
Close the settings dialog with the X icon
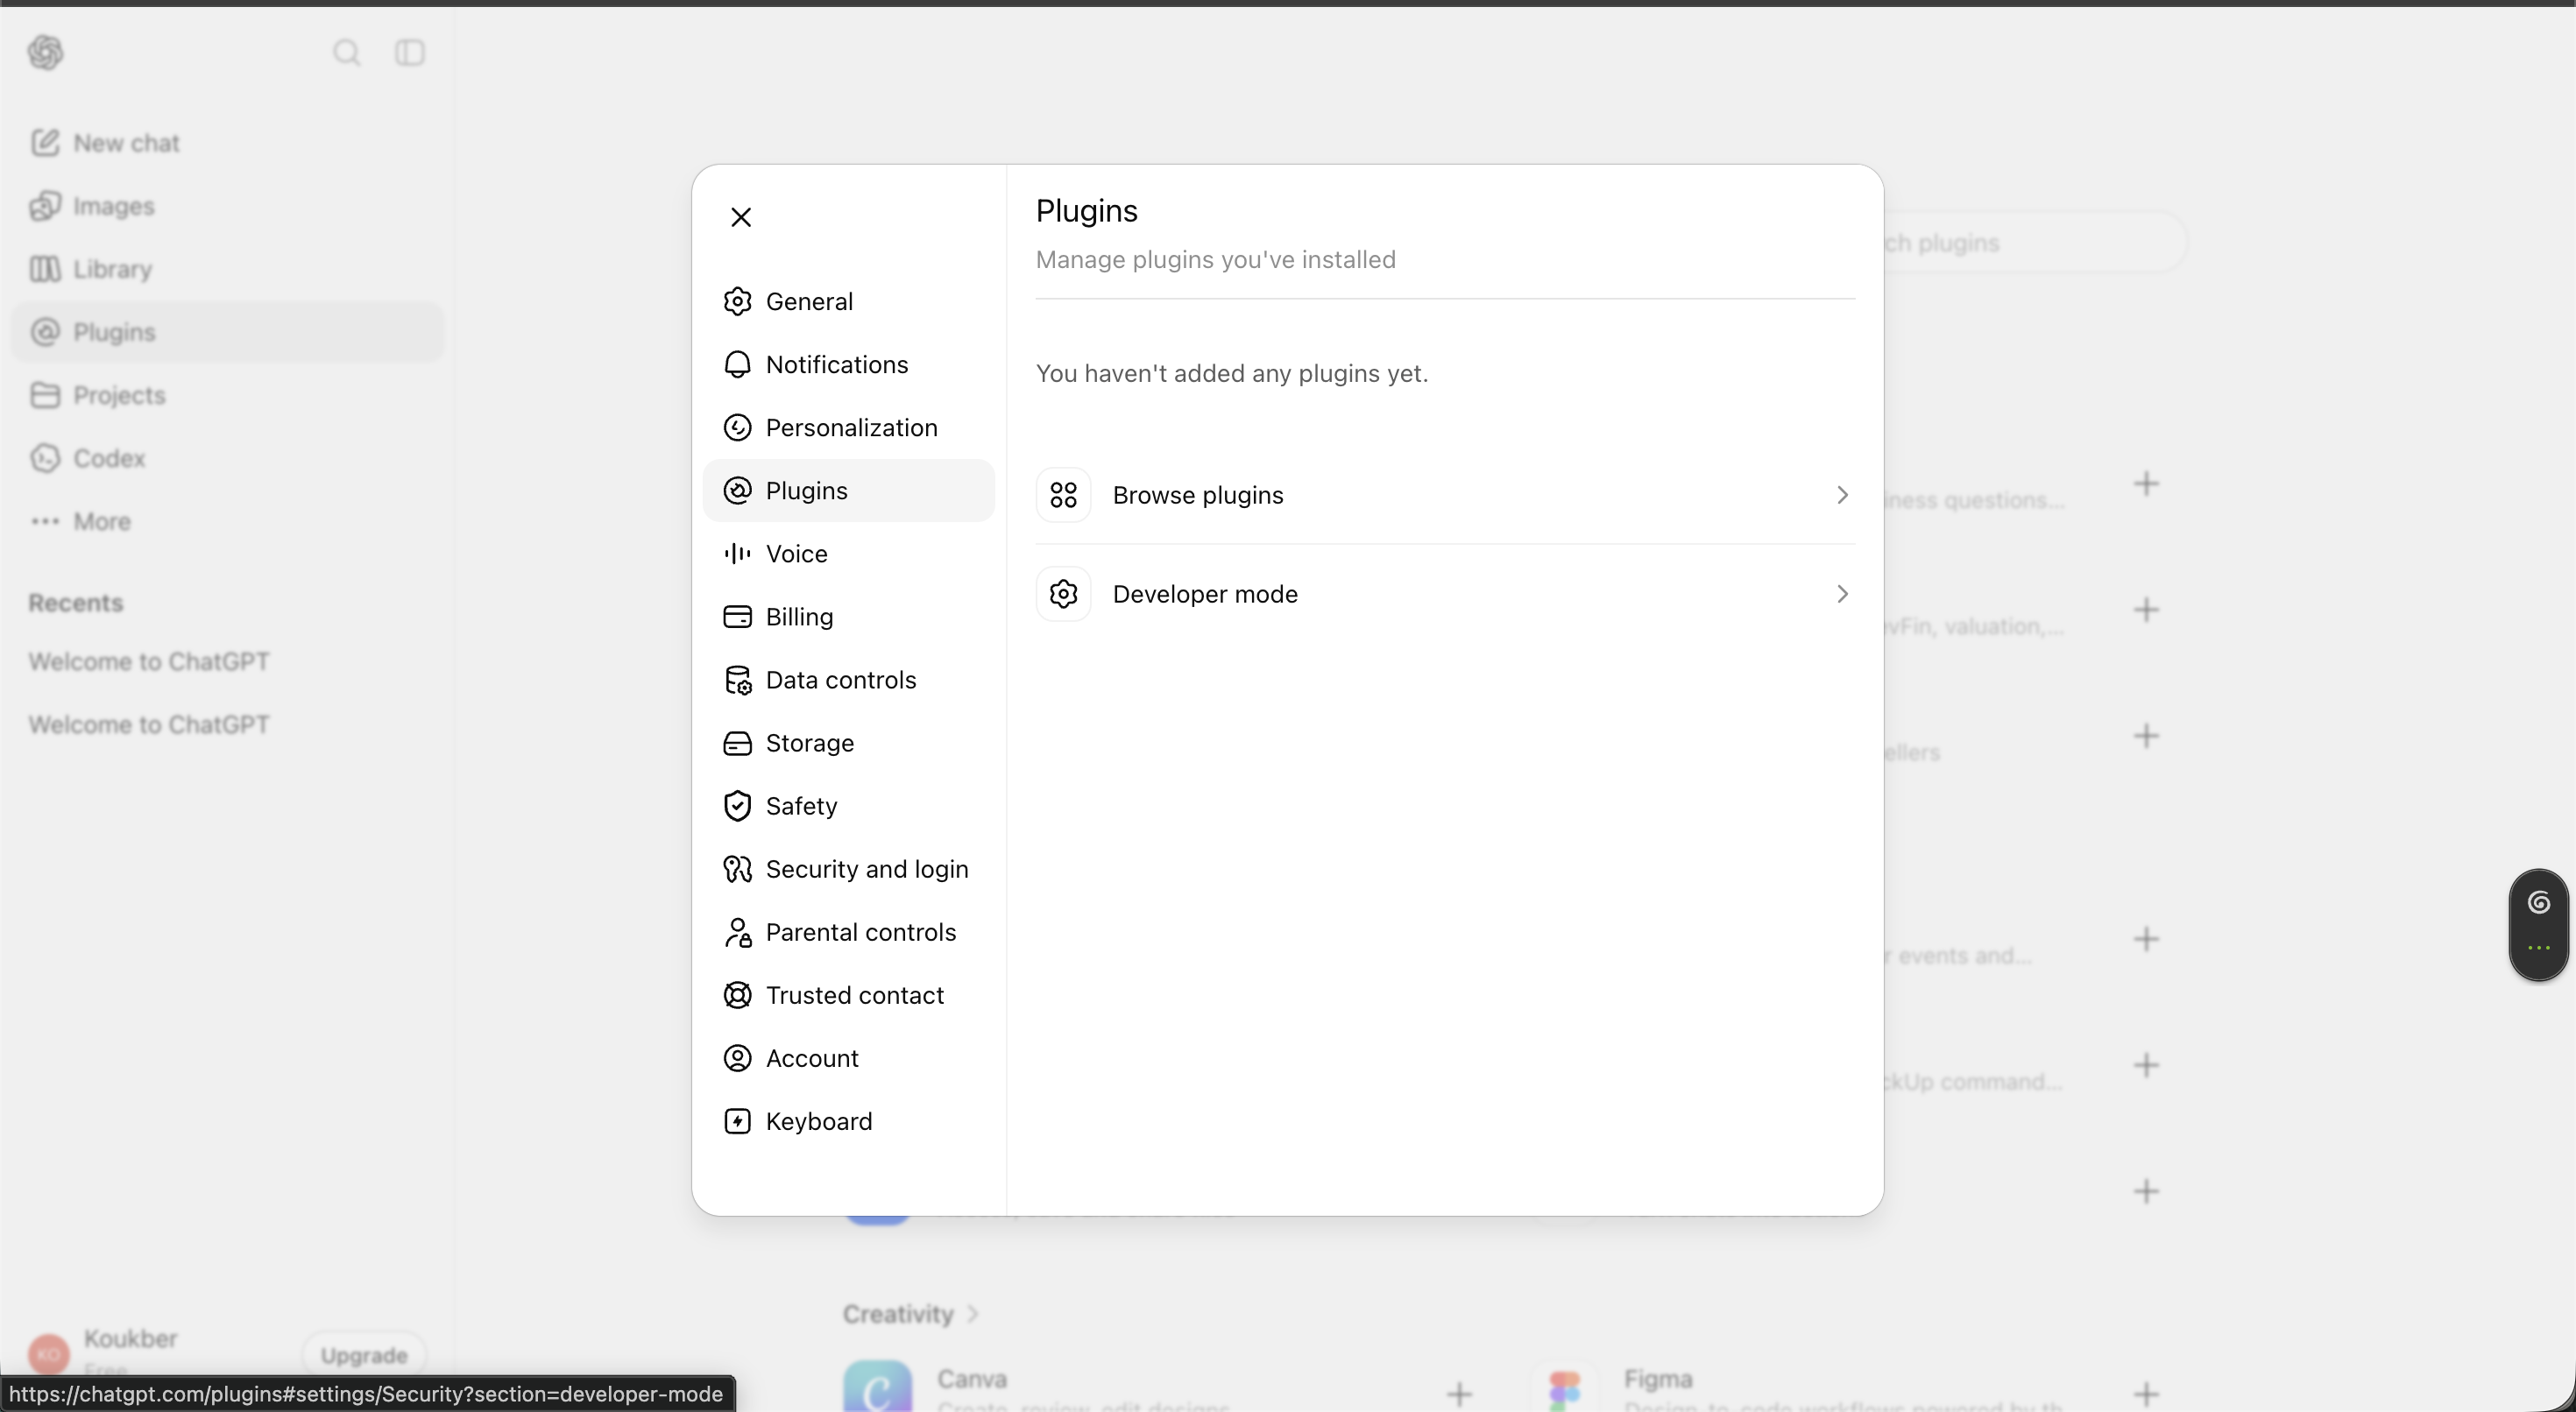click(741, 217)
